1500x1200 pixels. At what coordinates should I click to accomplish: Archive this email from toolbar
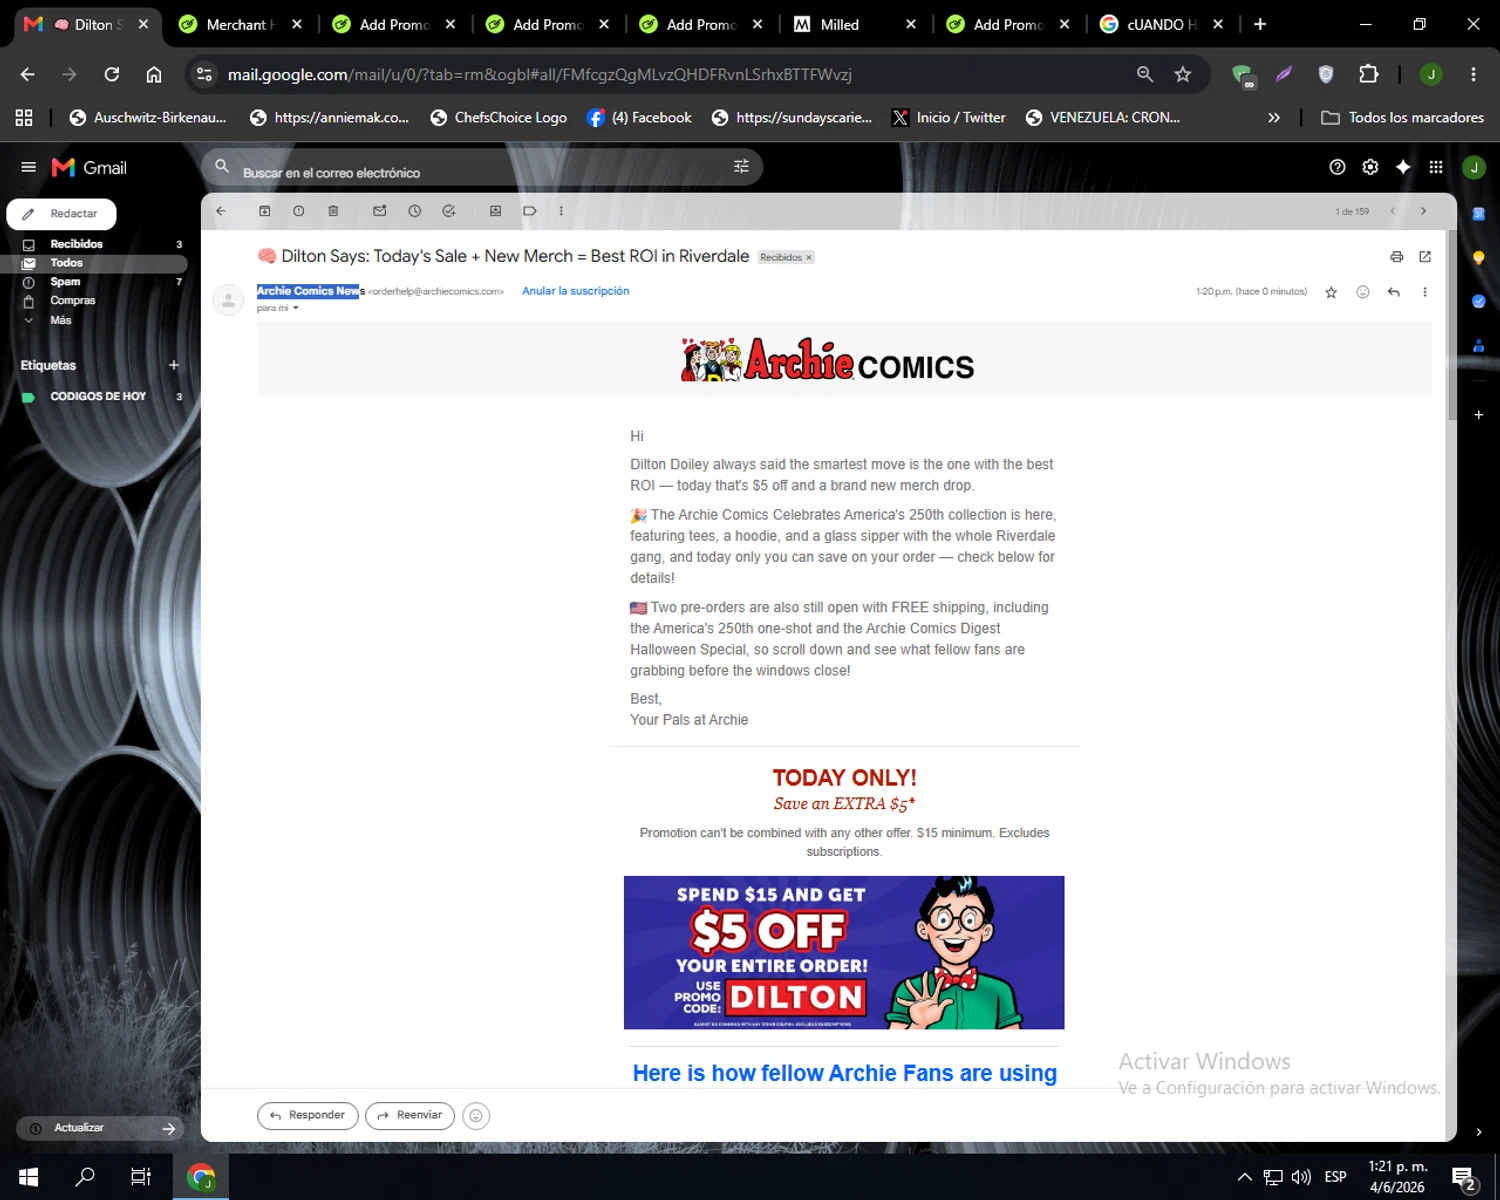pos(265,211)
